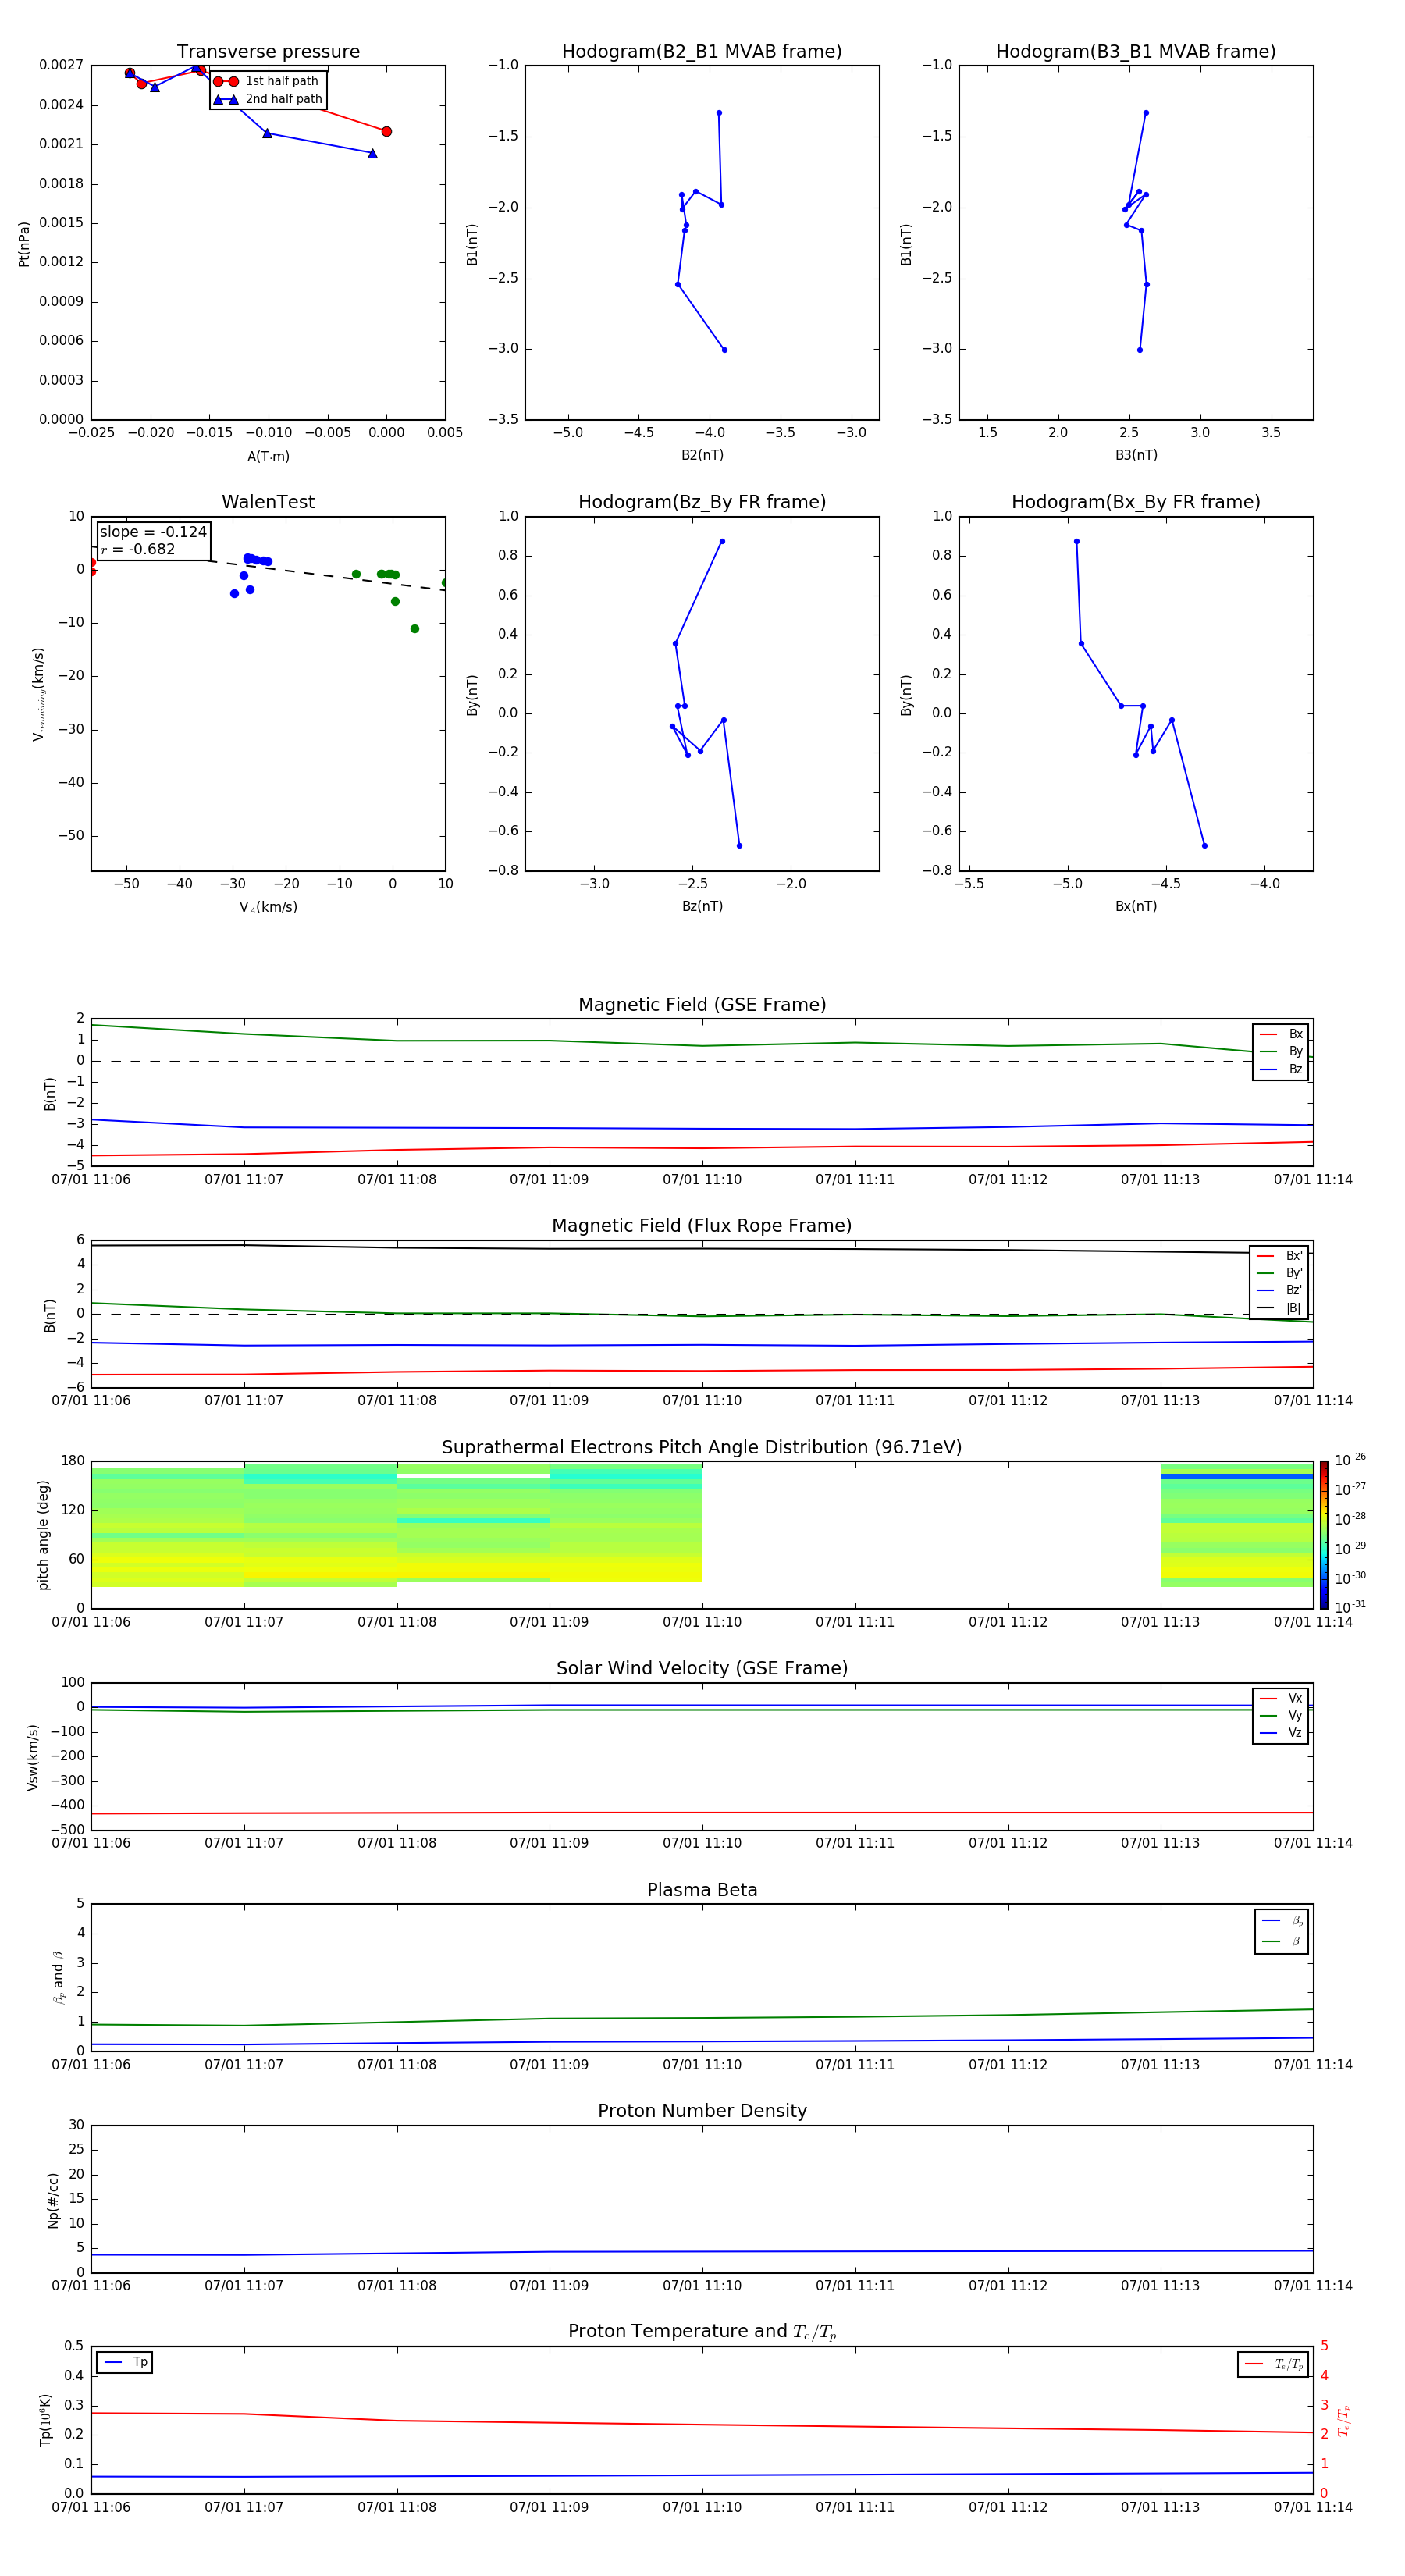Click the 'slope = -0.124' annotation
The image size is (1405, 2576).
pyautogui.click(x=153, y=532)
